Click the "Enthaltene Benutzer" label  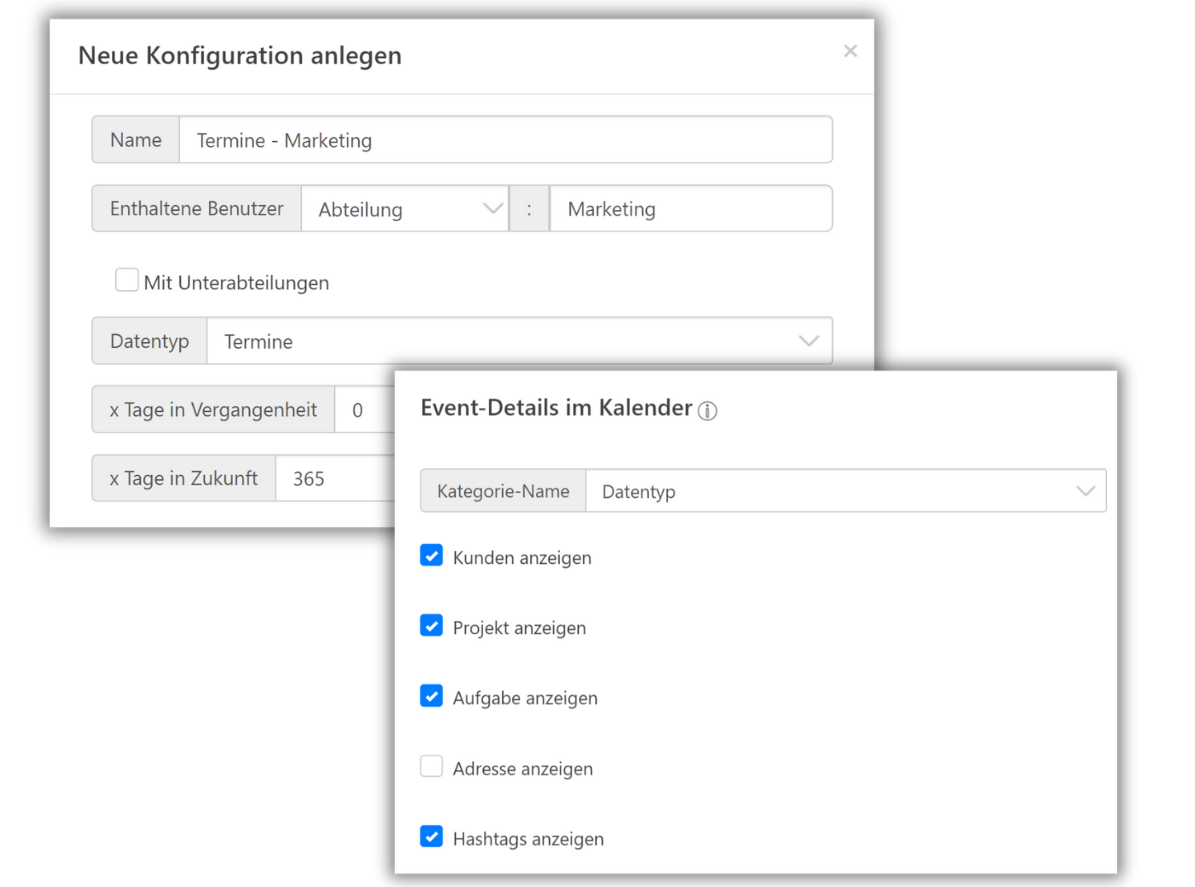click(196, 208)
